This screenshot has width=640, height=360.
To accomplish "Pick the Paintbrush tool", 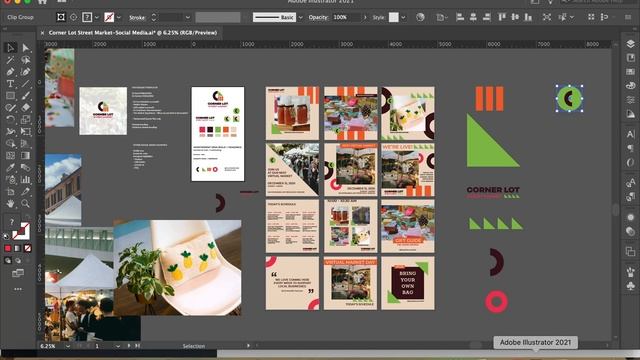I will (x=26, y=96).
